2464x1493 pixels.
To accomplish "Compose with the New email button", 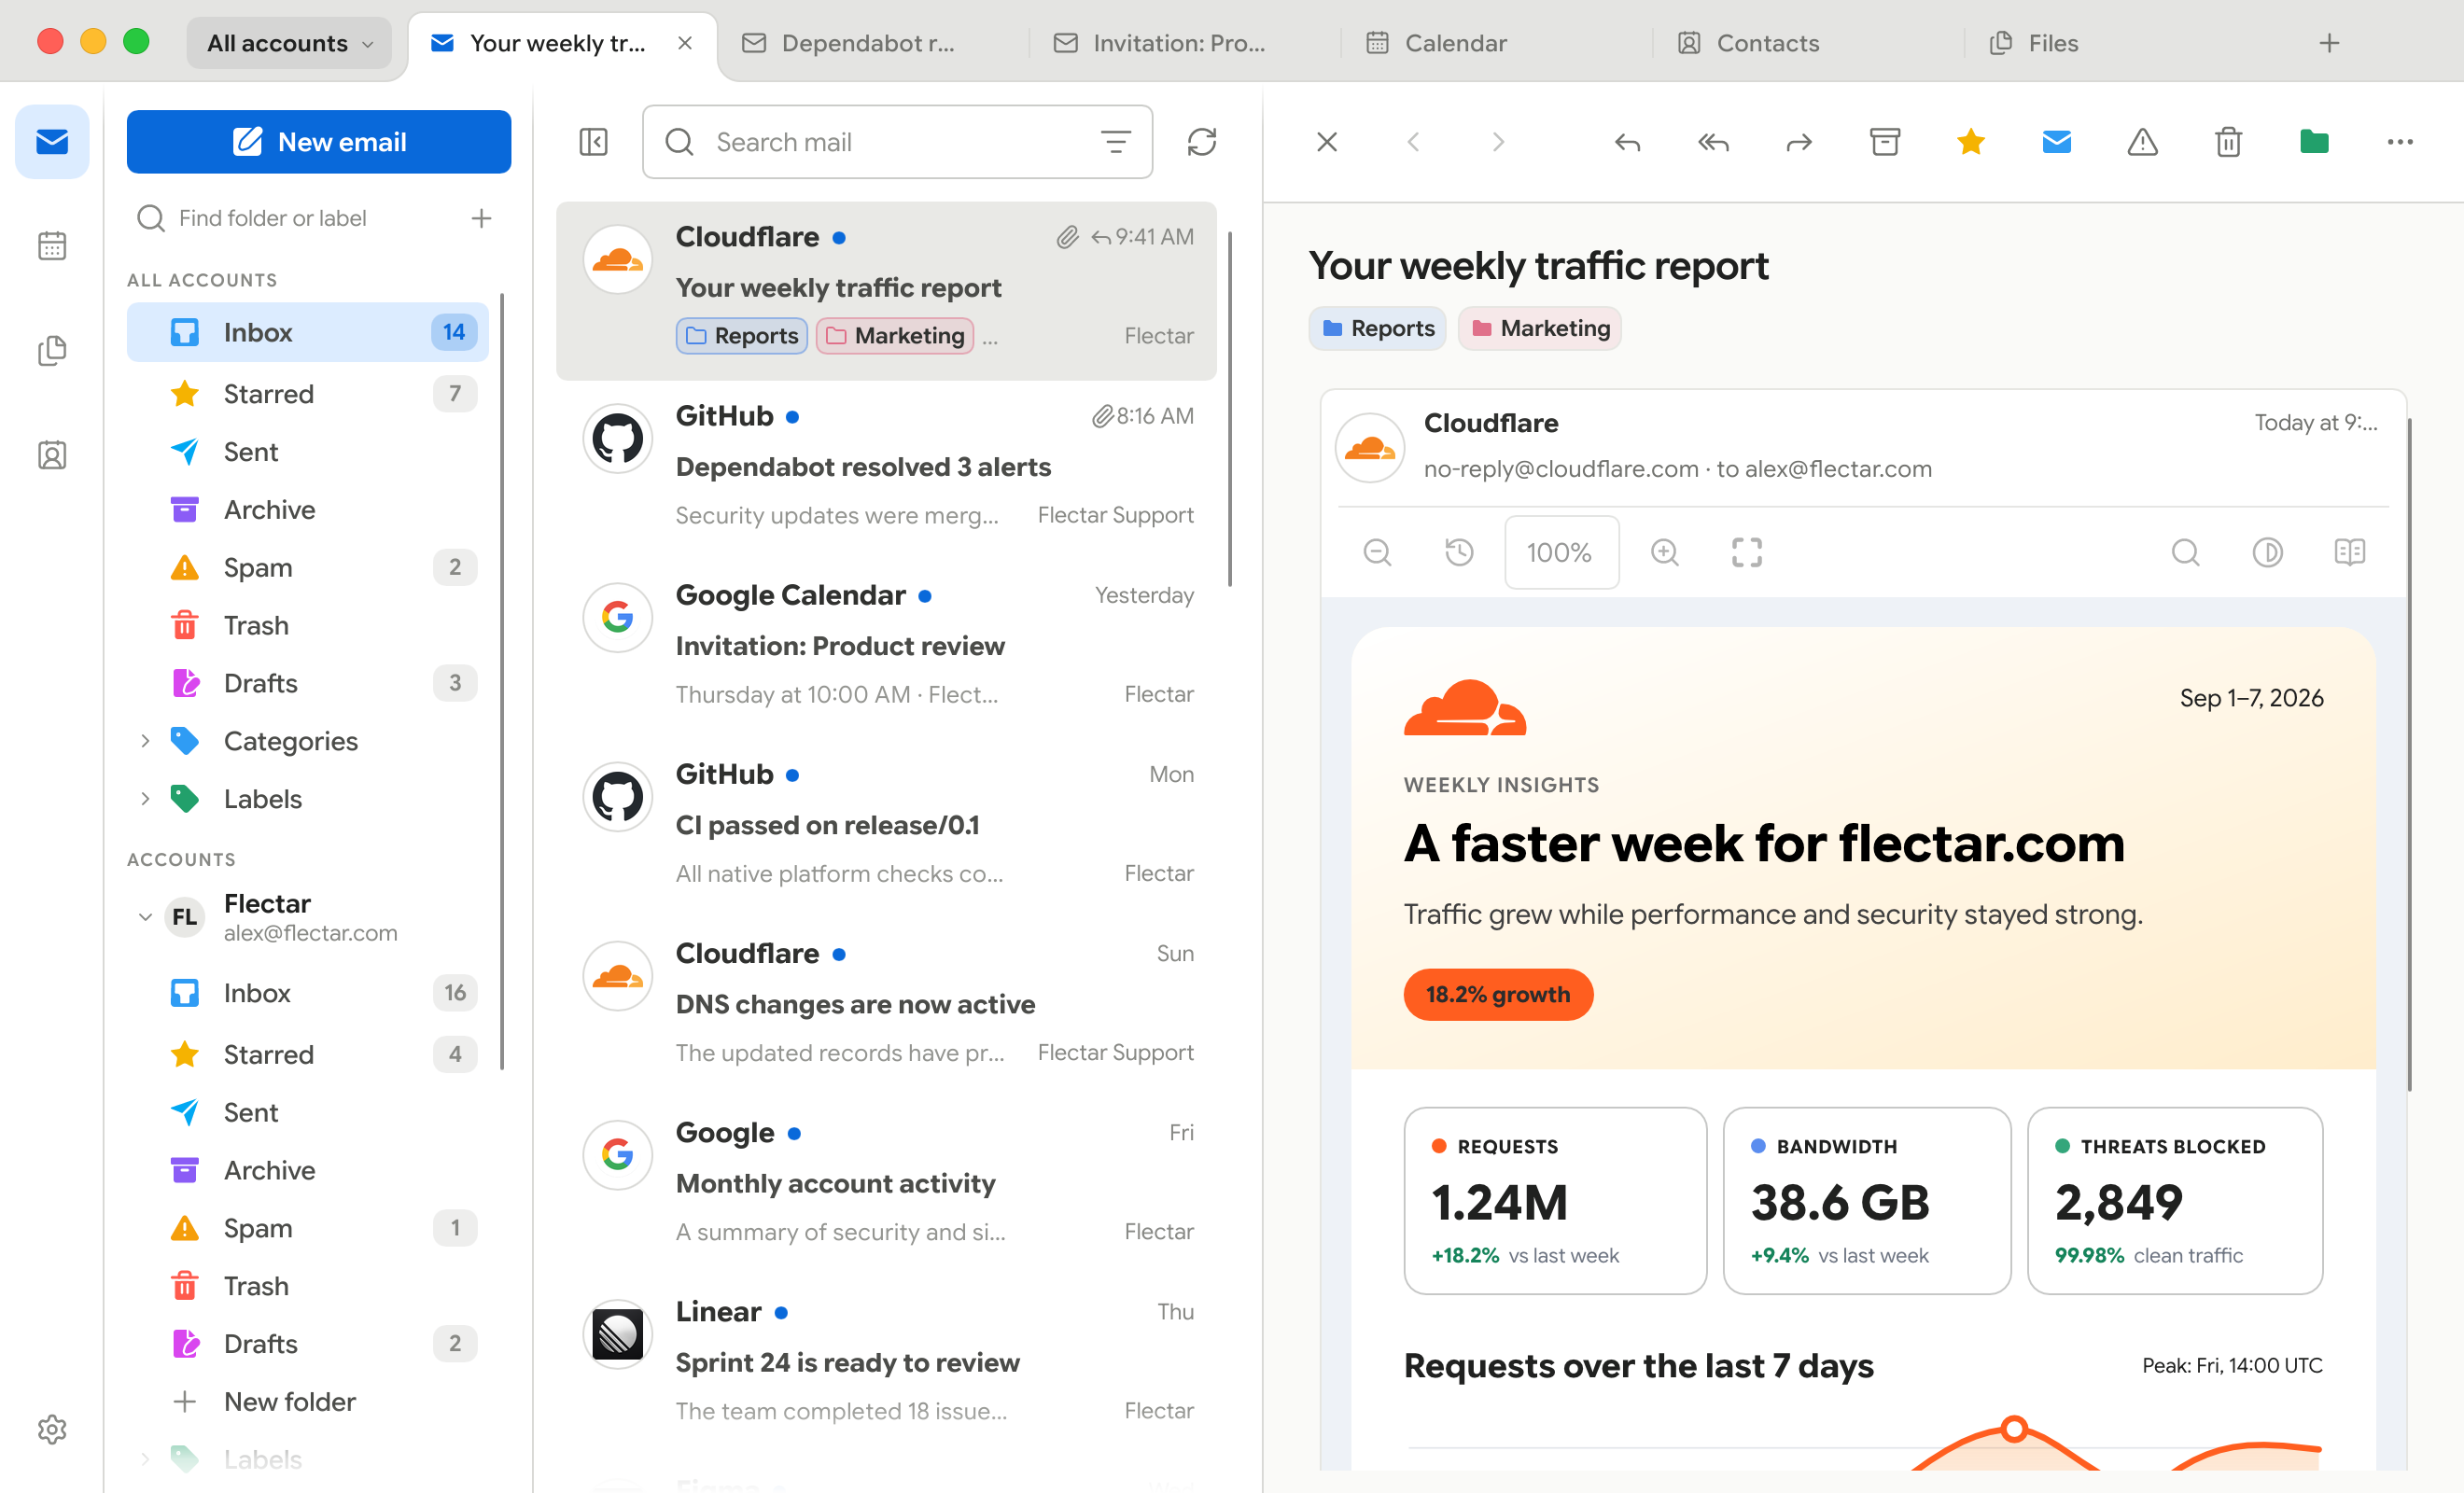I will [319, 142].
